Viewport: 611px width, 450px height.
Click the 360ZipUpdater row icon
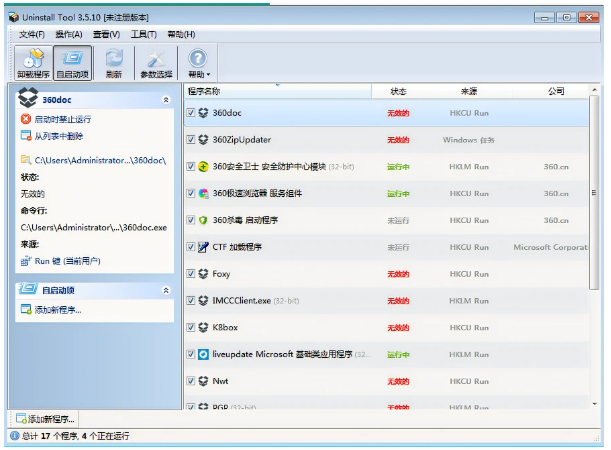pyautogui.click(x=203, y=140)
